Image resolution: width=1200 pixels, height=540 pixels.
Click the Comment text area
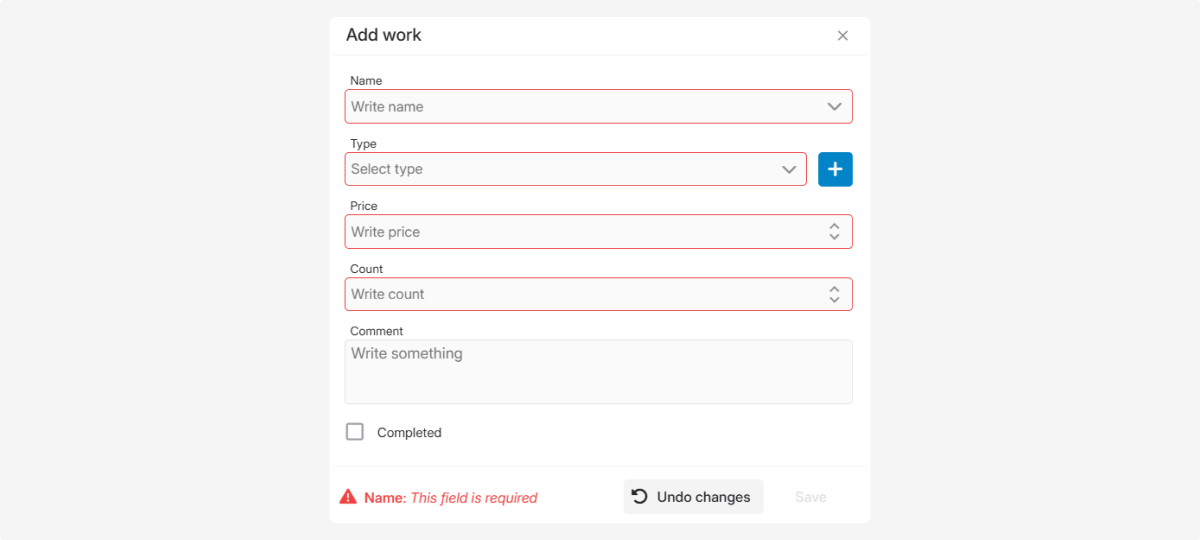(598, 372)
